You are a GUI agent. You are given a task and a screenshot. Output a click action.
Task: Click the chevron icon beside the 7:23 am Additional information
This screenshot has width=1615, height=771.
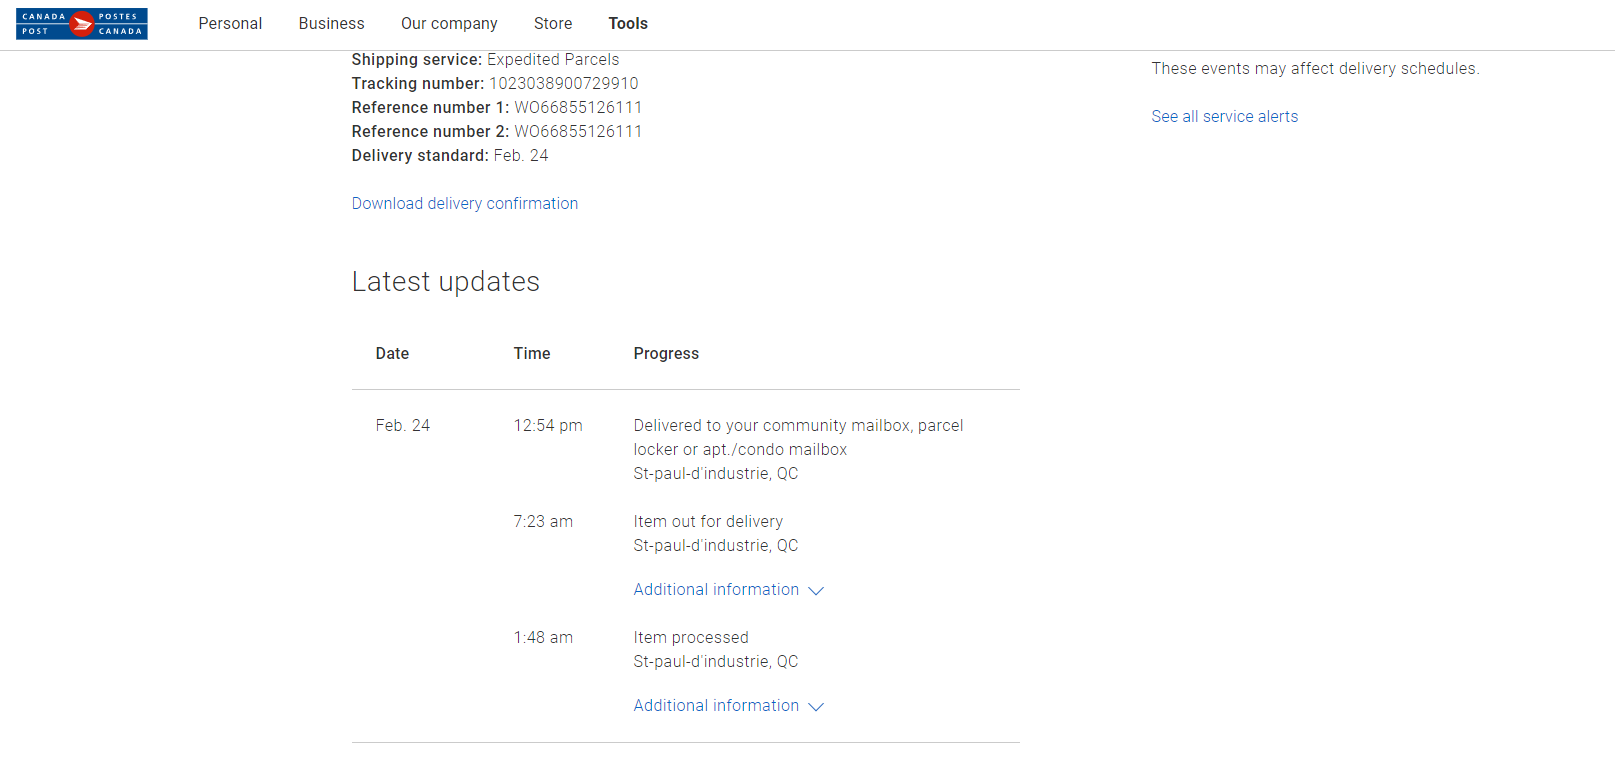tap(816, 591)
